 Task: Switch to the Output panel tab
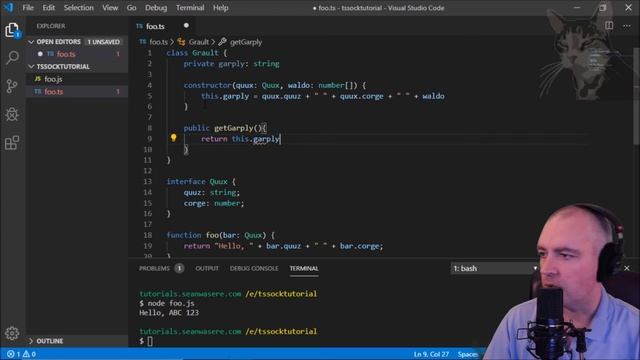coord(207,268)
